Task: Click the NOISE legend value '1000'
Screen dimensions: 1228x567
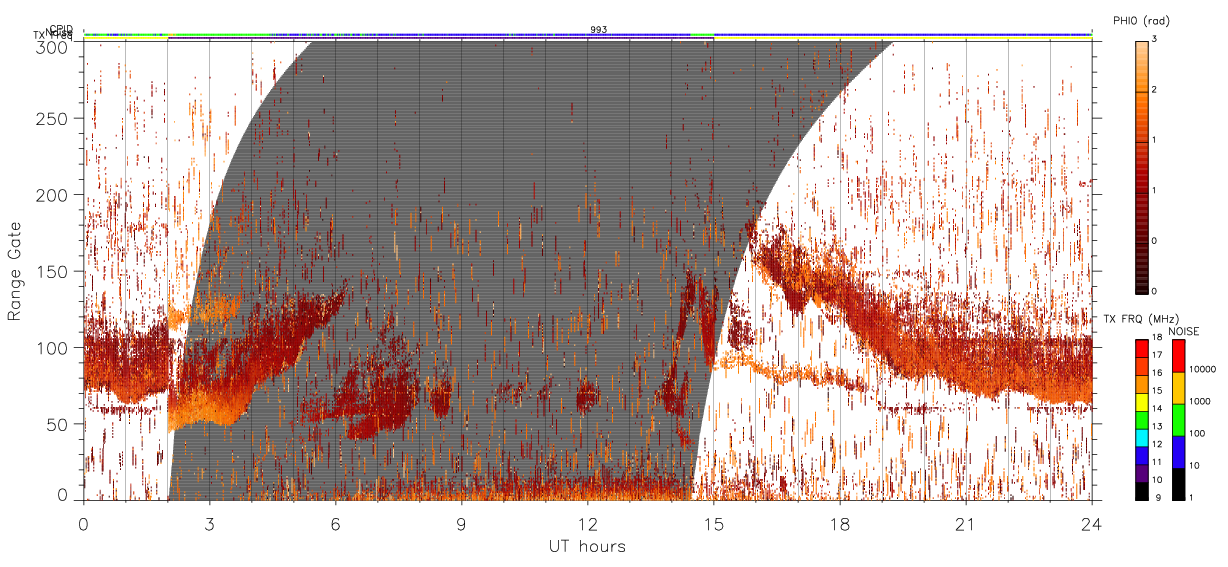Action: pyautogui.click(x=1200, y=401)
